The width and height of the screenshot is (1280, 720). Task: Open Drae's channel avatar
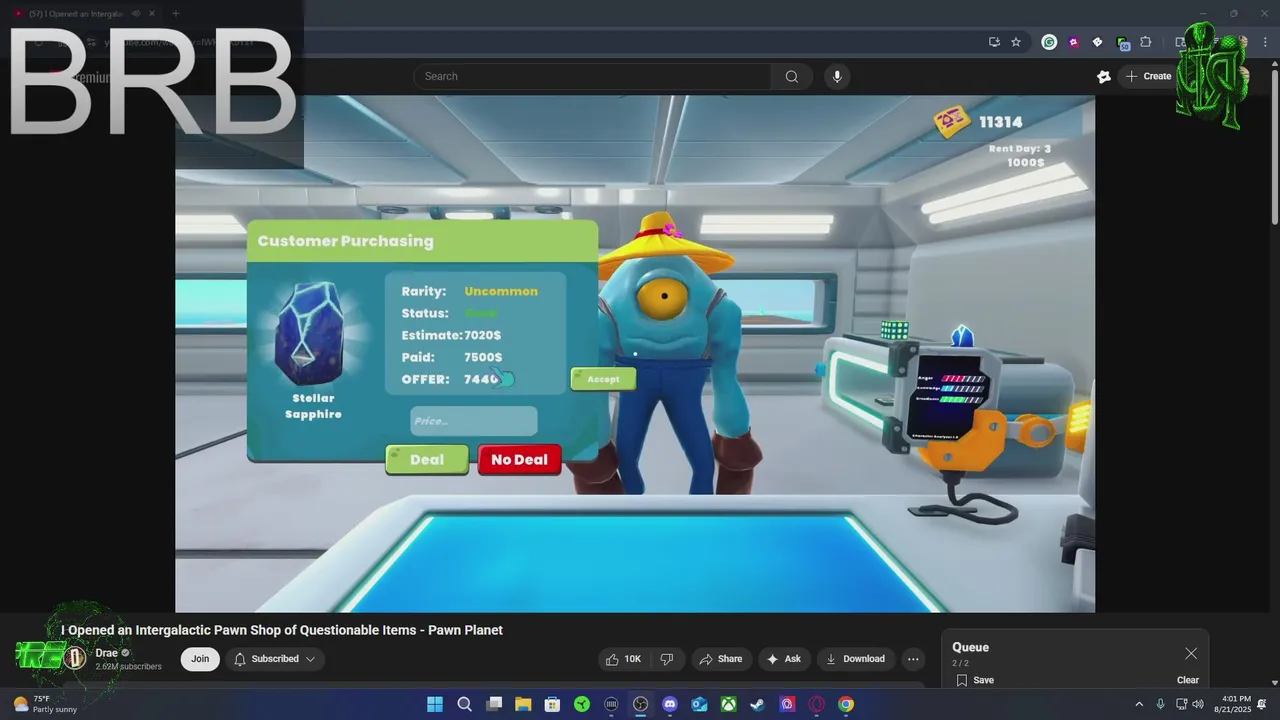click(75, 658)
